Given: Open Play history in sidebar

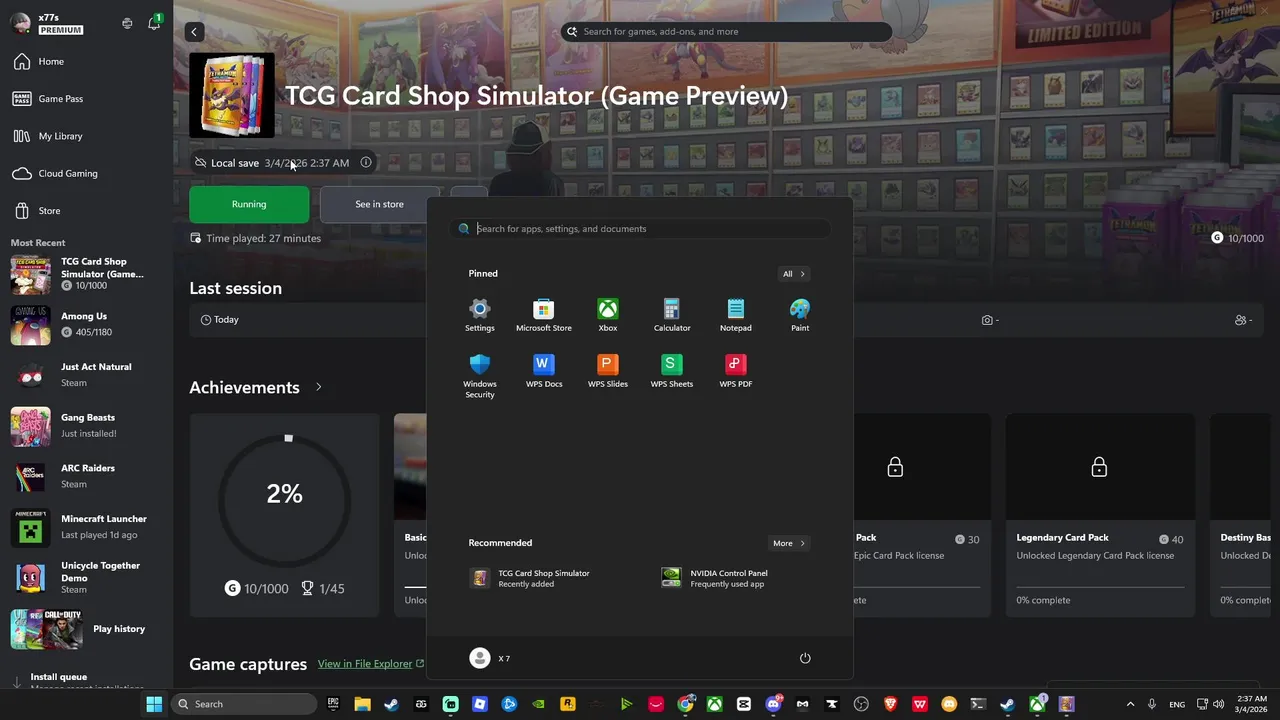Looking at the screenshot, I should [86, 629].
